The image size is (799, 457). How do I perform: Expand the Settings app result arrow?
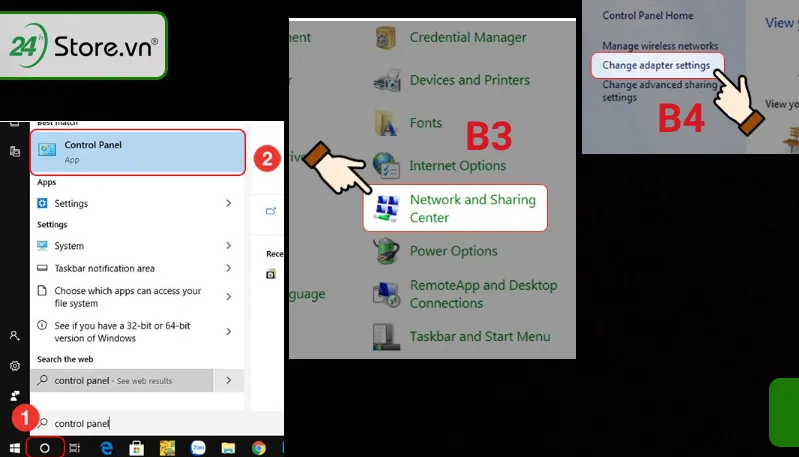click(229, 204)
